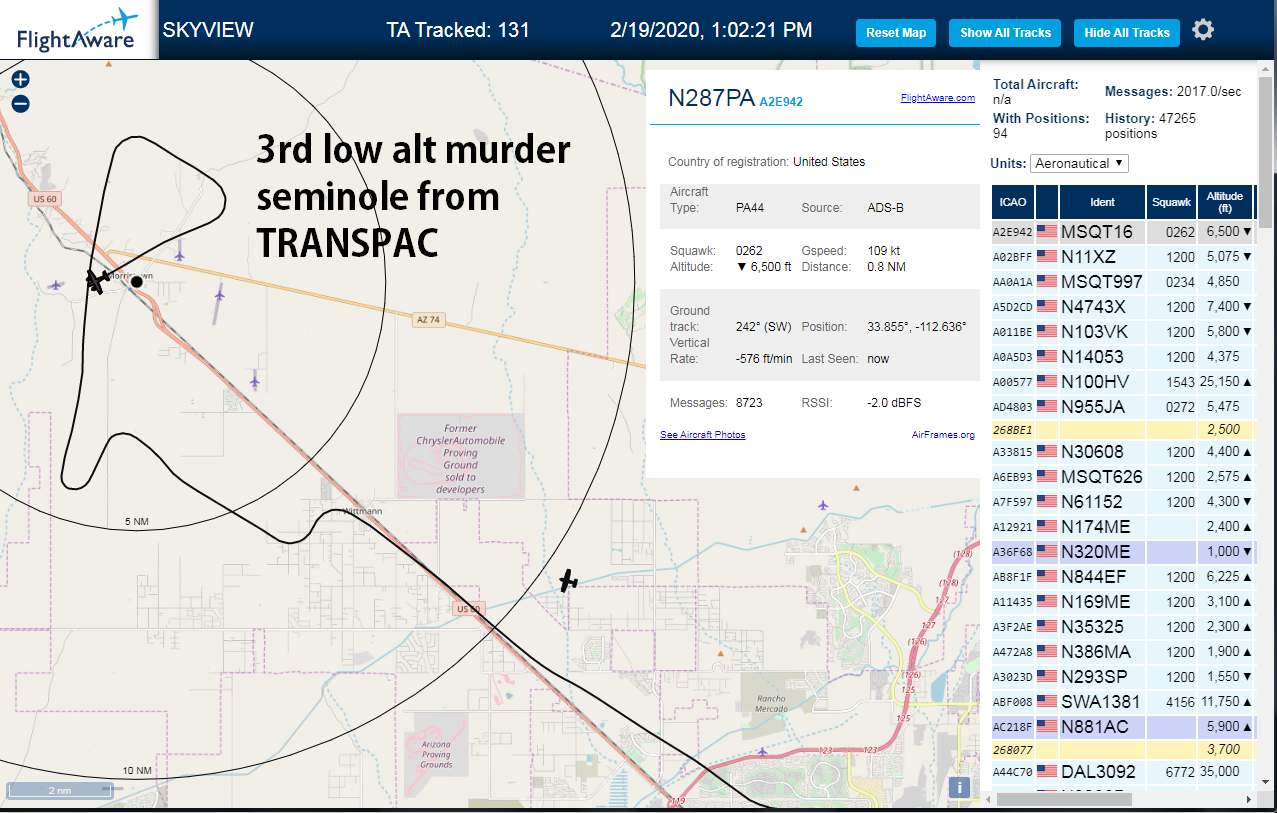Select N955JA aircraft row
The width and height of the screenshot is (1277, 813).
point(1122,407)
